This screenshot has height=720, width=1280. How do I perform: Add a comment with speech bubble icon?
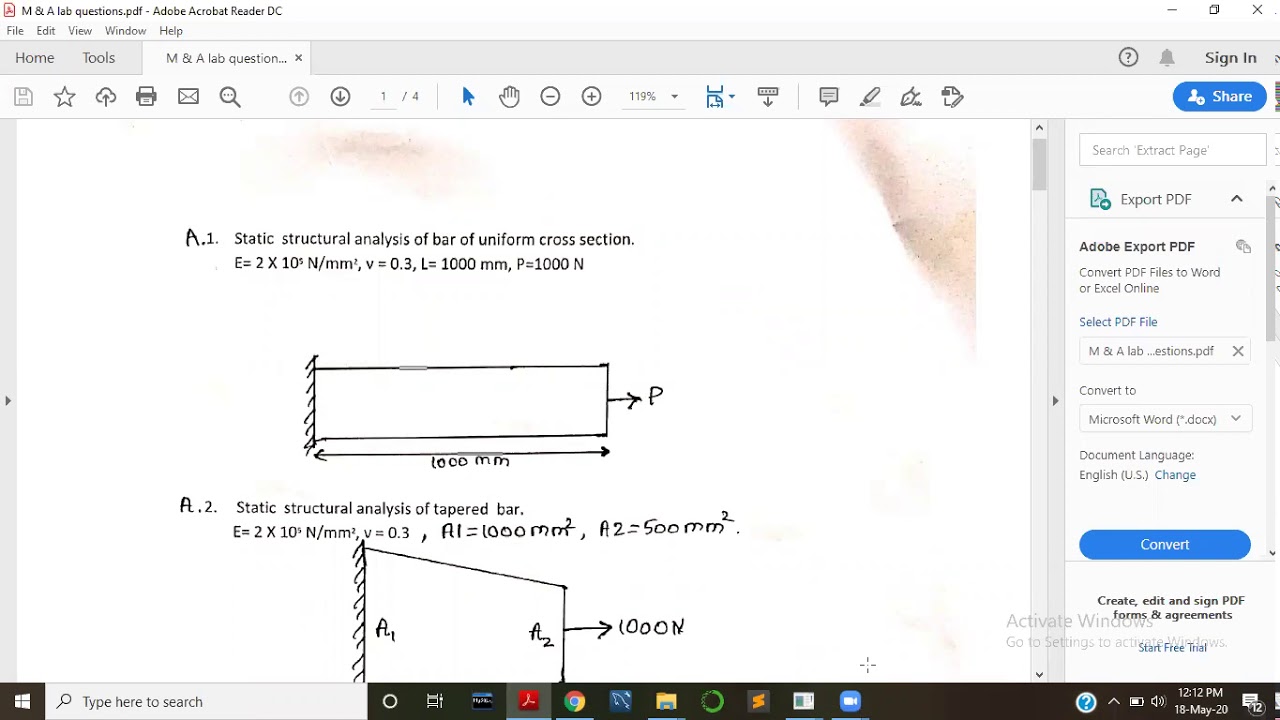[x=829, y=97]
